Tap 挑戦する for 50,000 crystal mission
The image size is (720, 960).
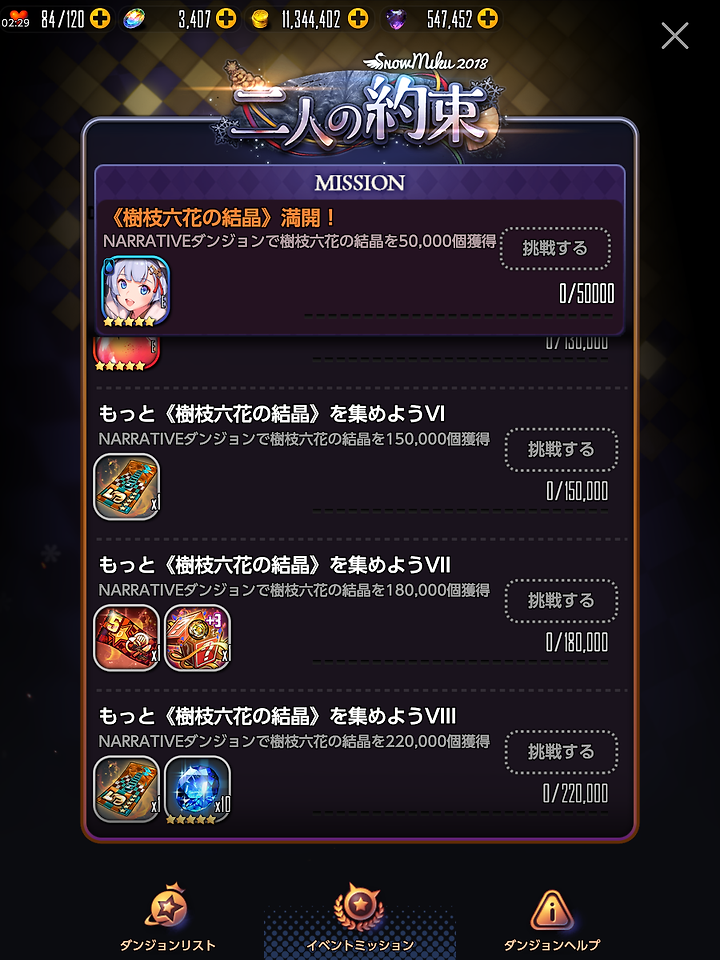[x=555, y=249]
